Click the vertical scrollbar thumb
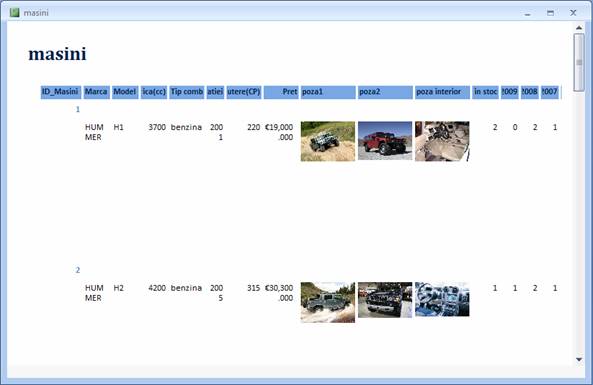Image resolution: width=593 pixels, height=385 pixels. click(x=579, y=62)
